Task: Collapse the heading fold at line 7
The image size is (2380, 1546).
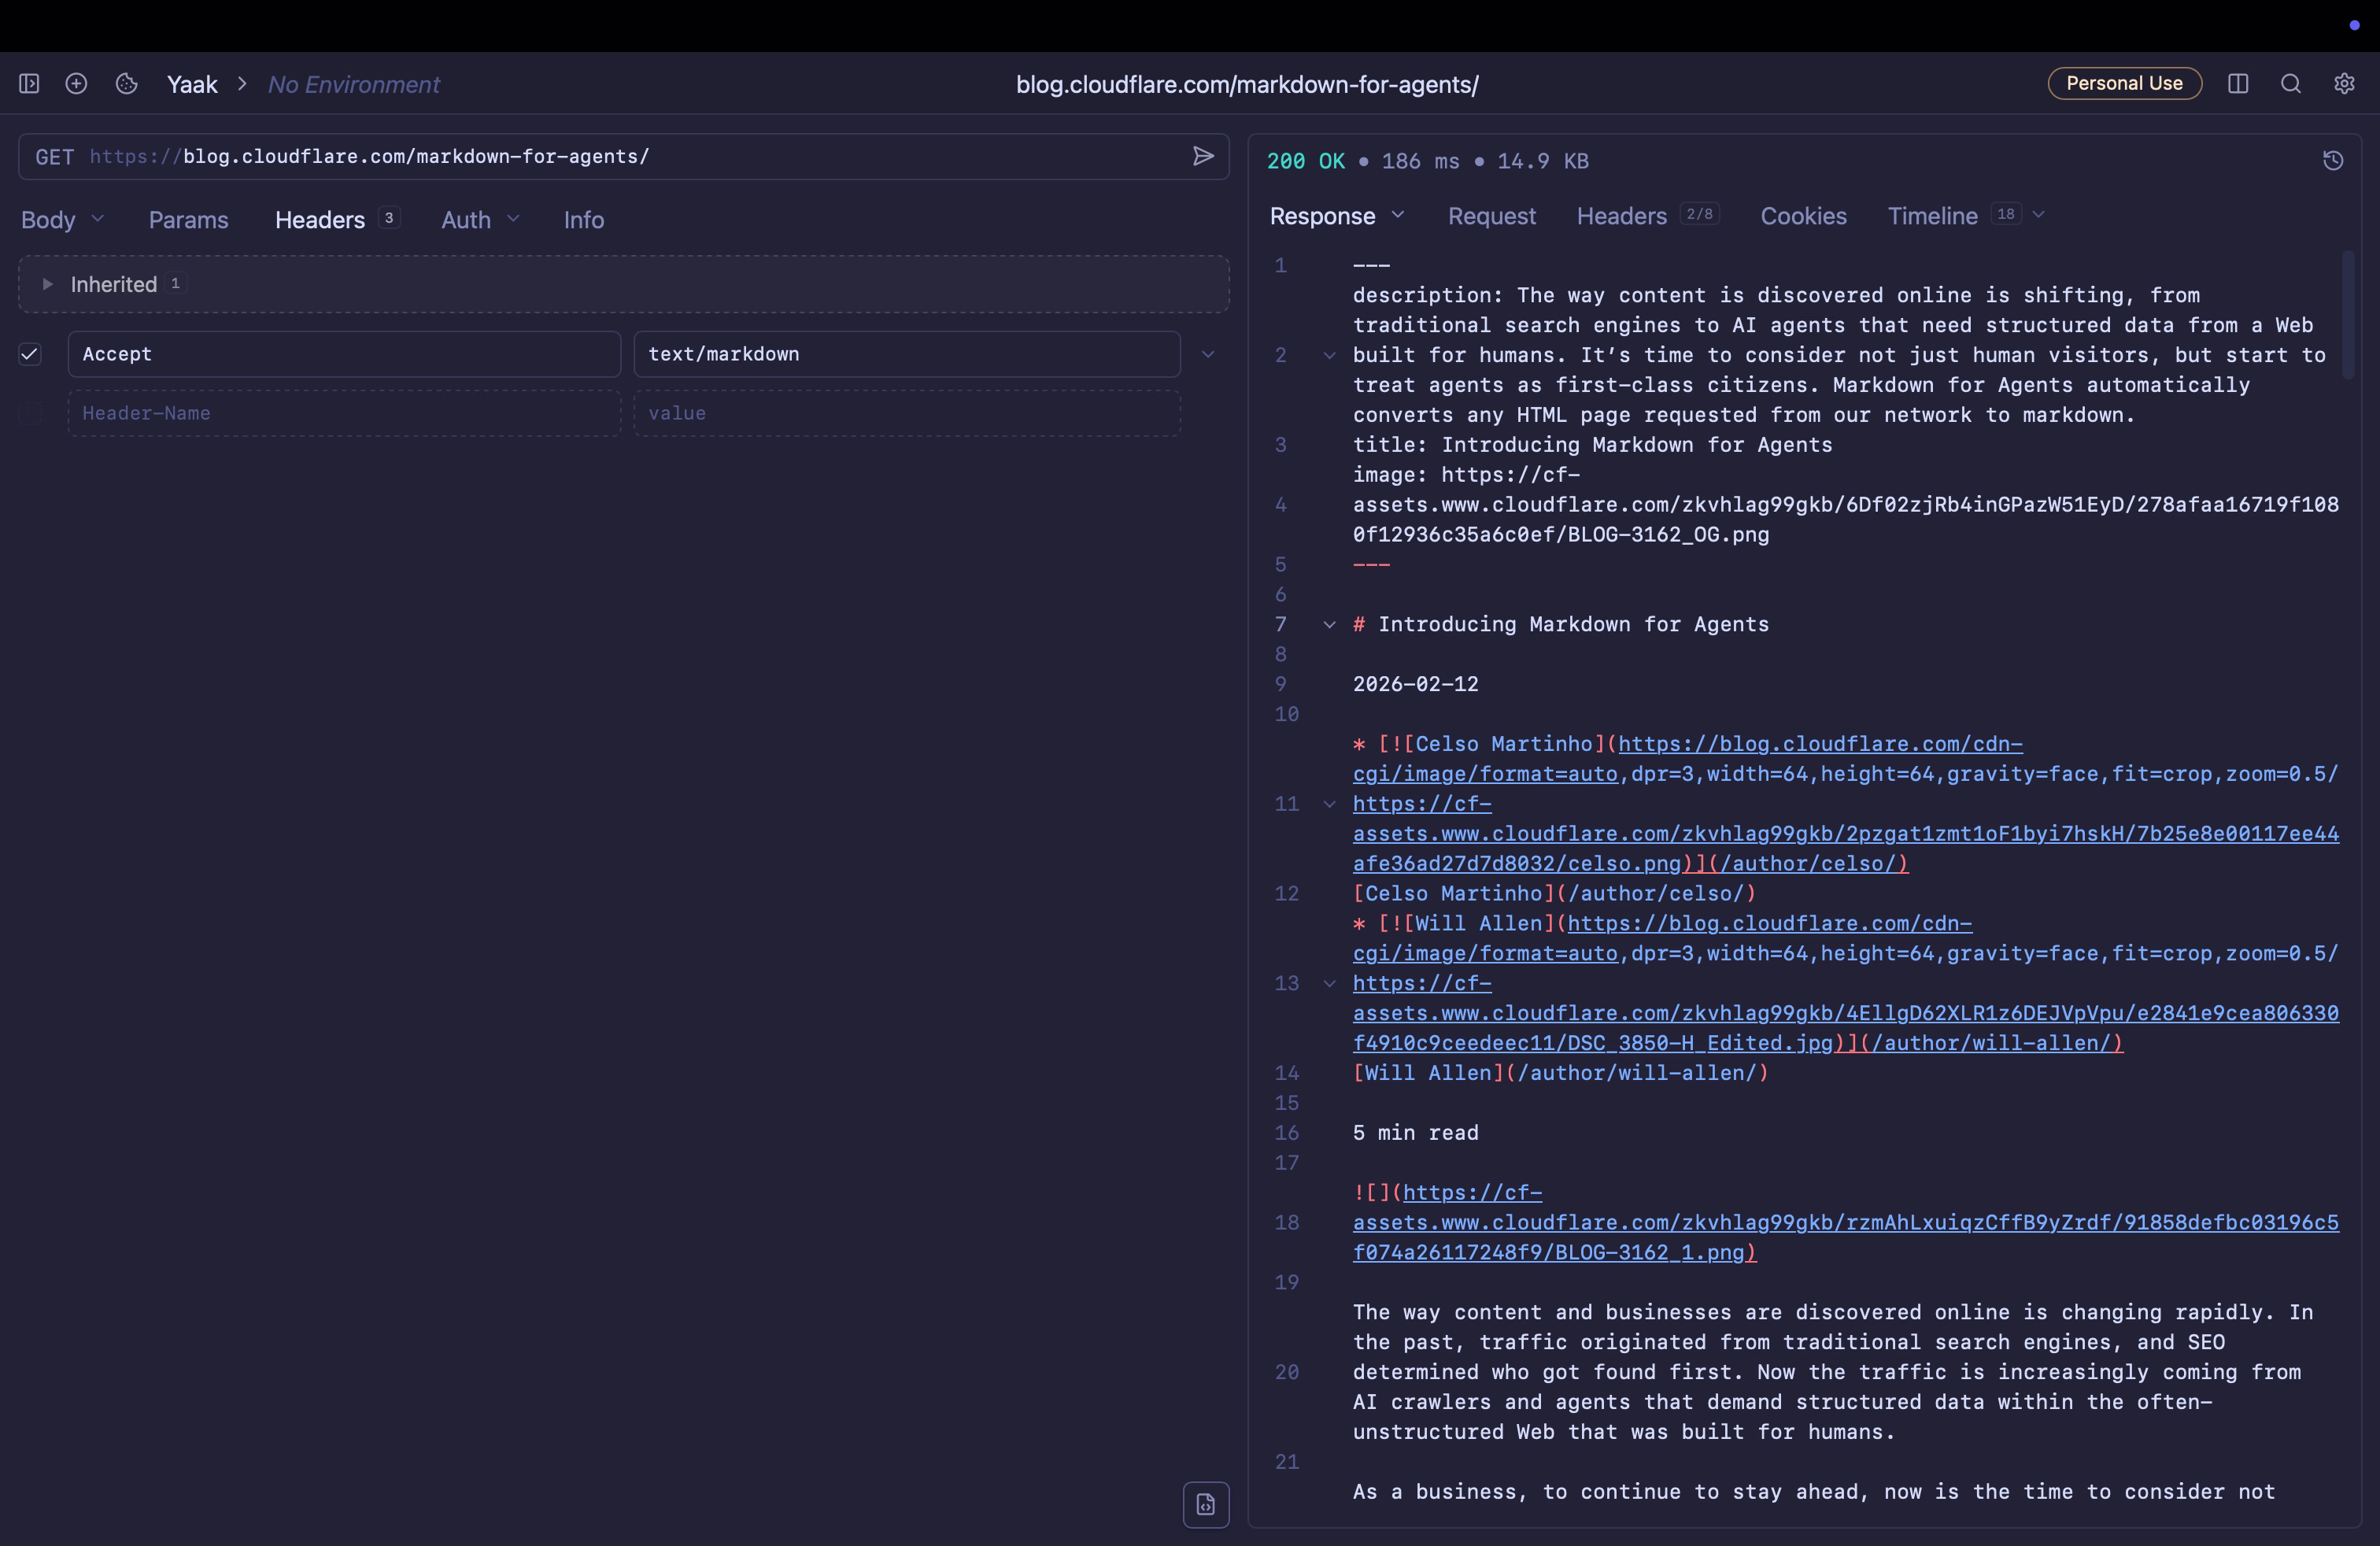Action: (1329, 624)
